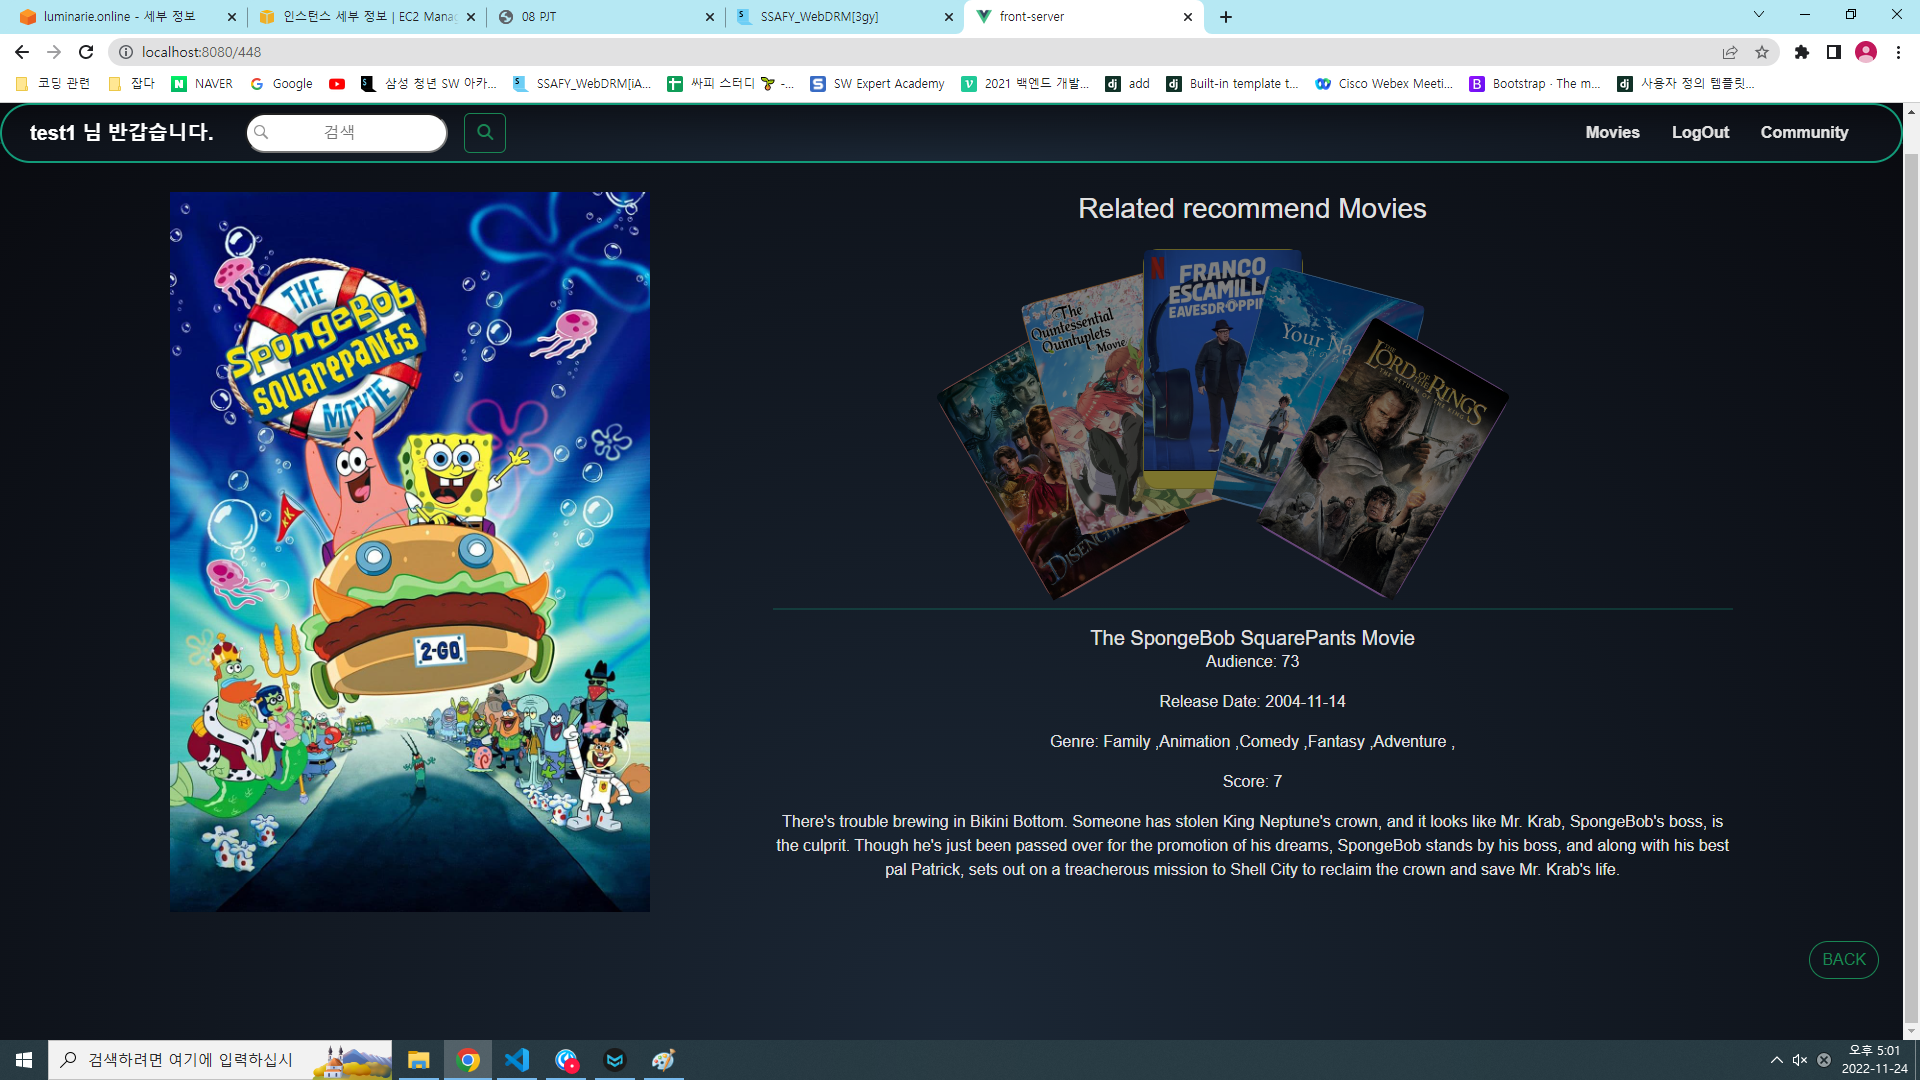Screen dimensions: 1920x1080
Task: Bookmark this page with star icon
Action: coord(1762,52)
